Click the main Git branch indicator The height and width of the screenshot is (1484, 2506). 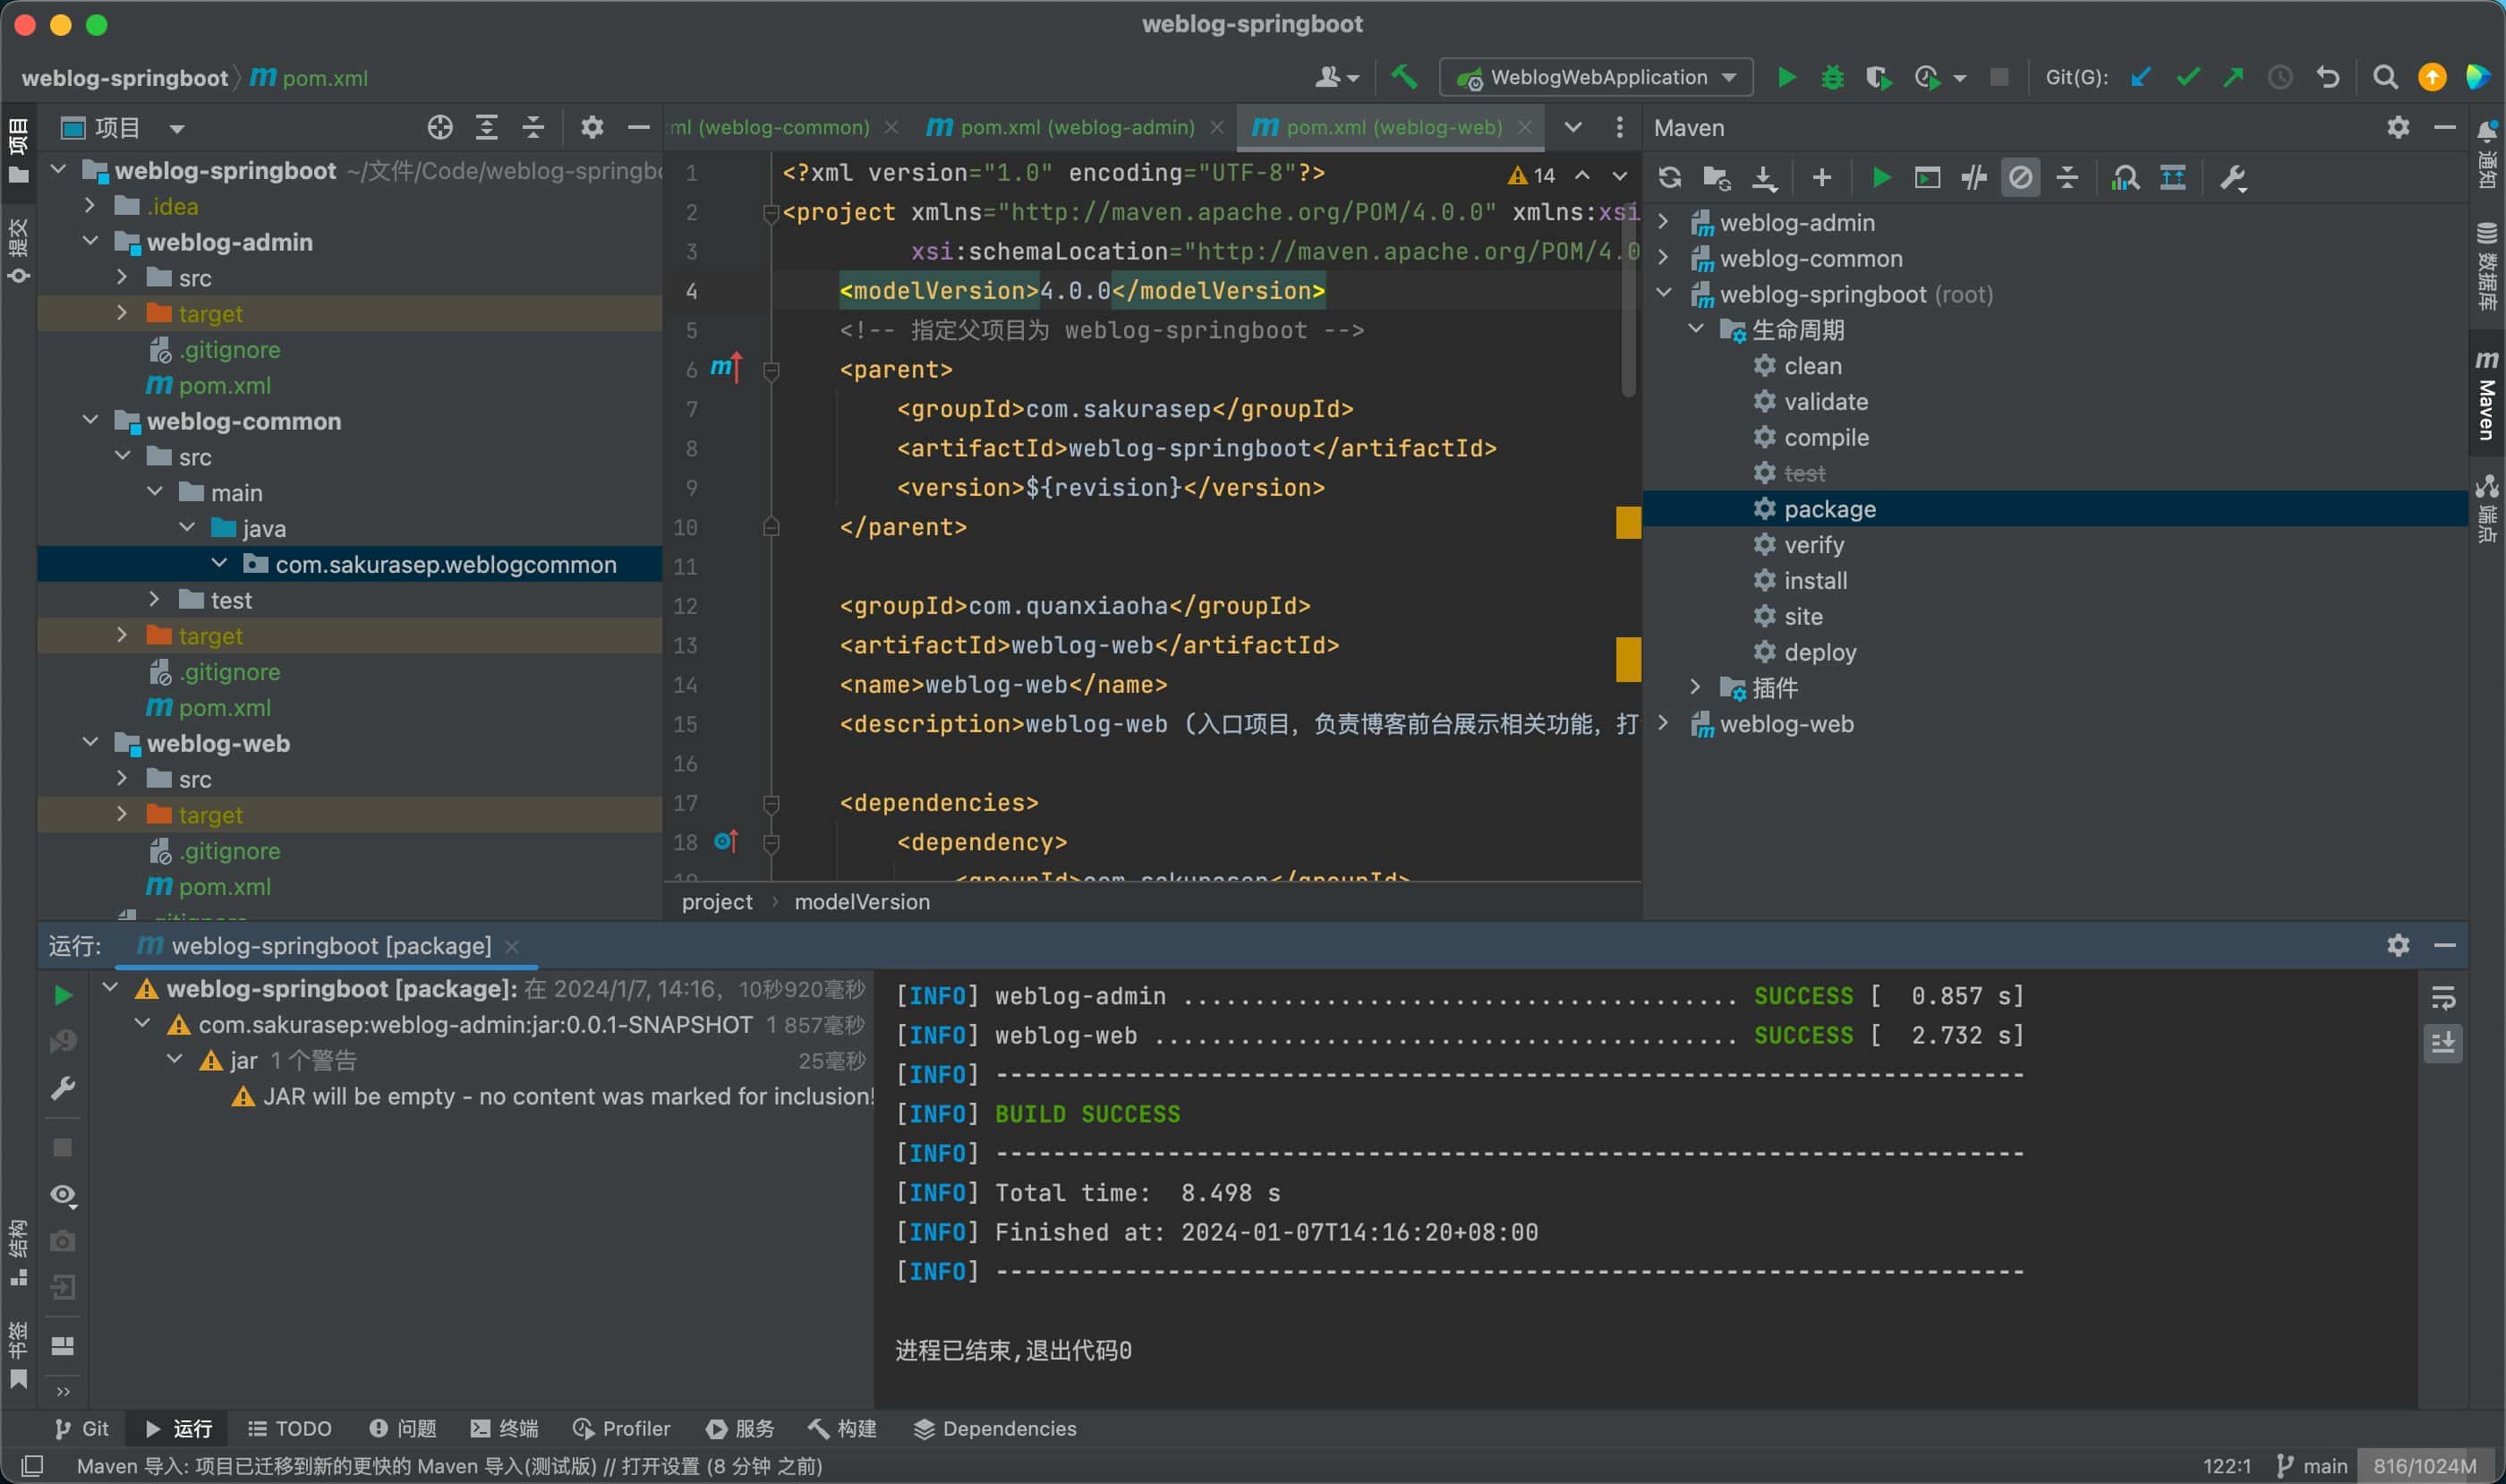point(2312,1465)
